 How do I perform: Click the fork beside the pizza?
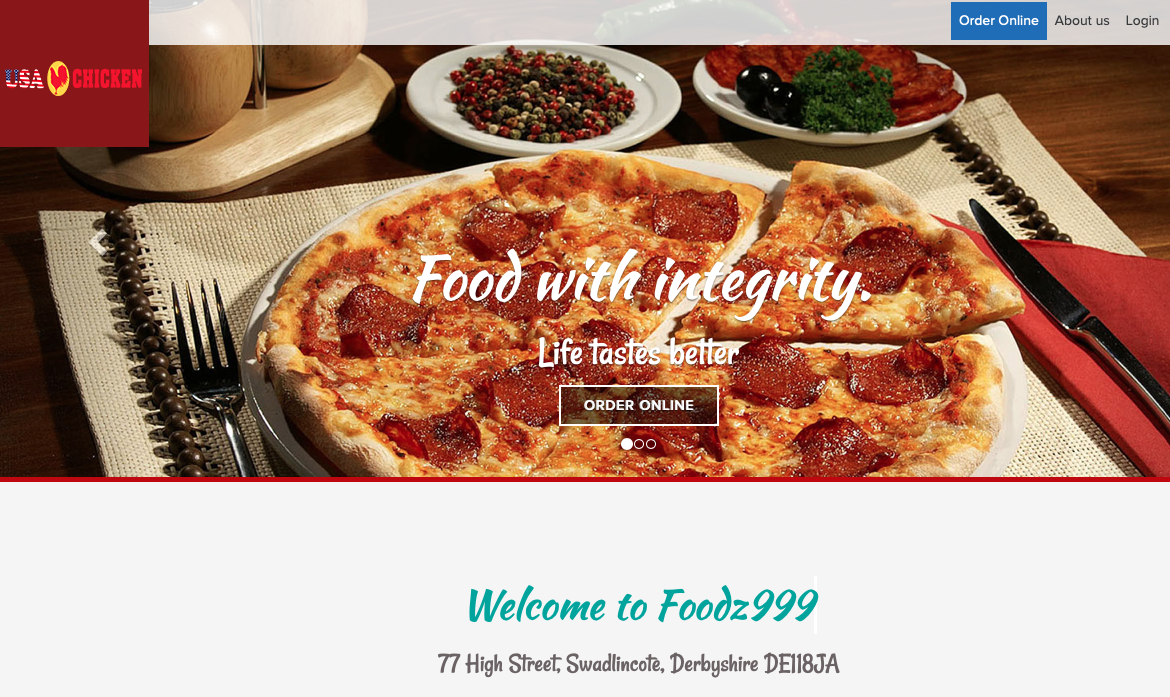(214, 373)
